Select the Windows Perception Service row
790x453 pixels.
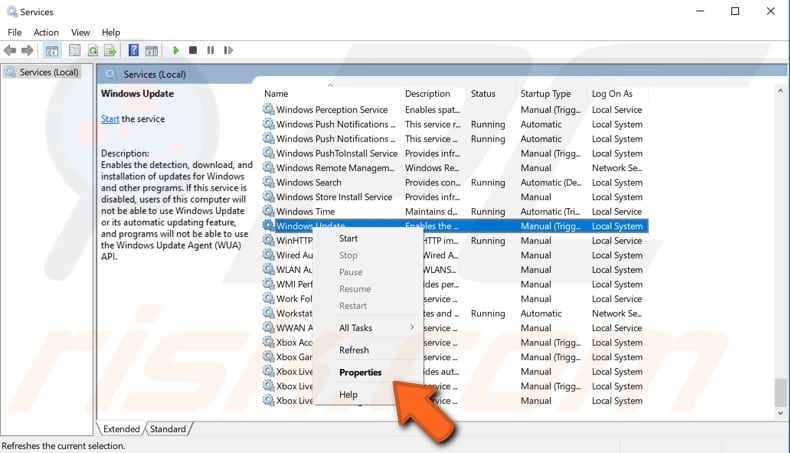point(455,109)
